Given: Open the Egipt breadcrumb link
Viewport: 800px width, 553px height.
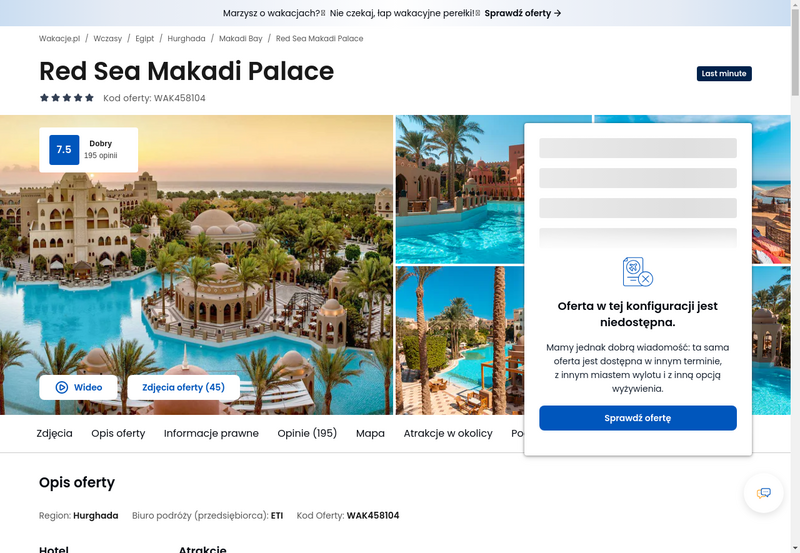Looking at the screenshot, I should 145,39.
